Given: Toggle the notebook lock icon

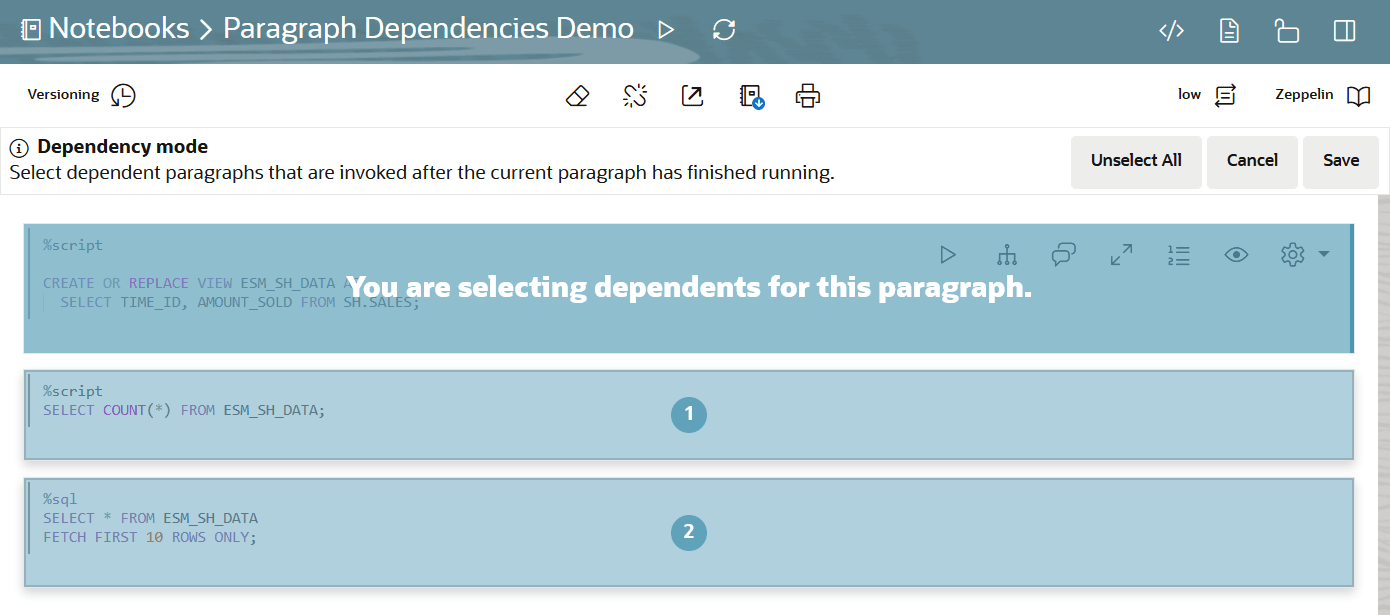Looking at the screenshot, I should 1287,31.
